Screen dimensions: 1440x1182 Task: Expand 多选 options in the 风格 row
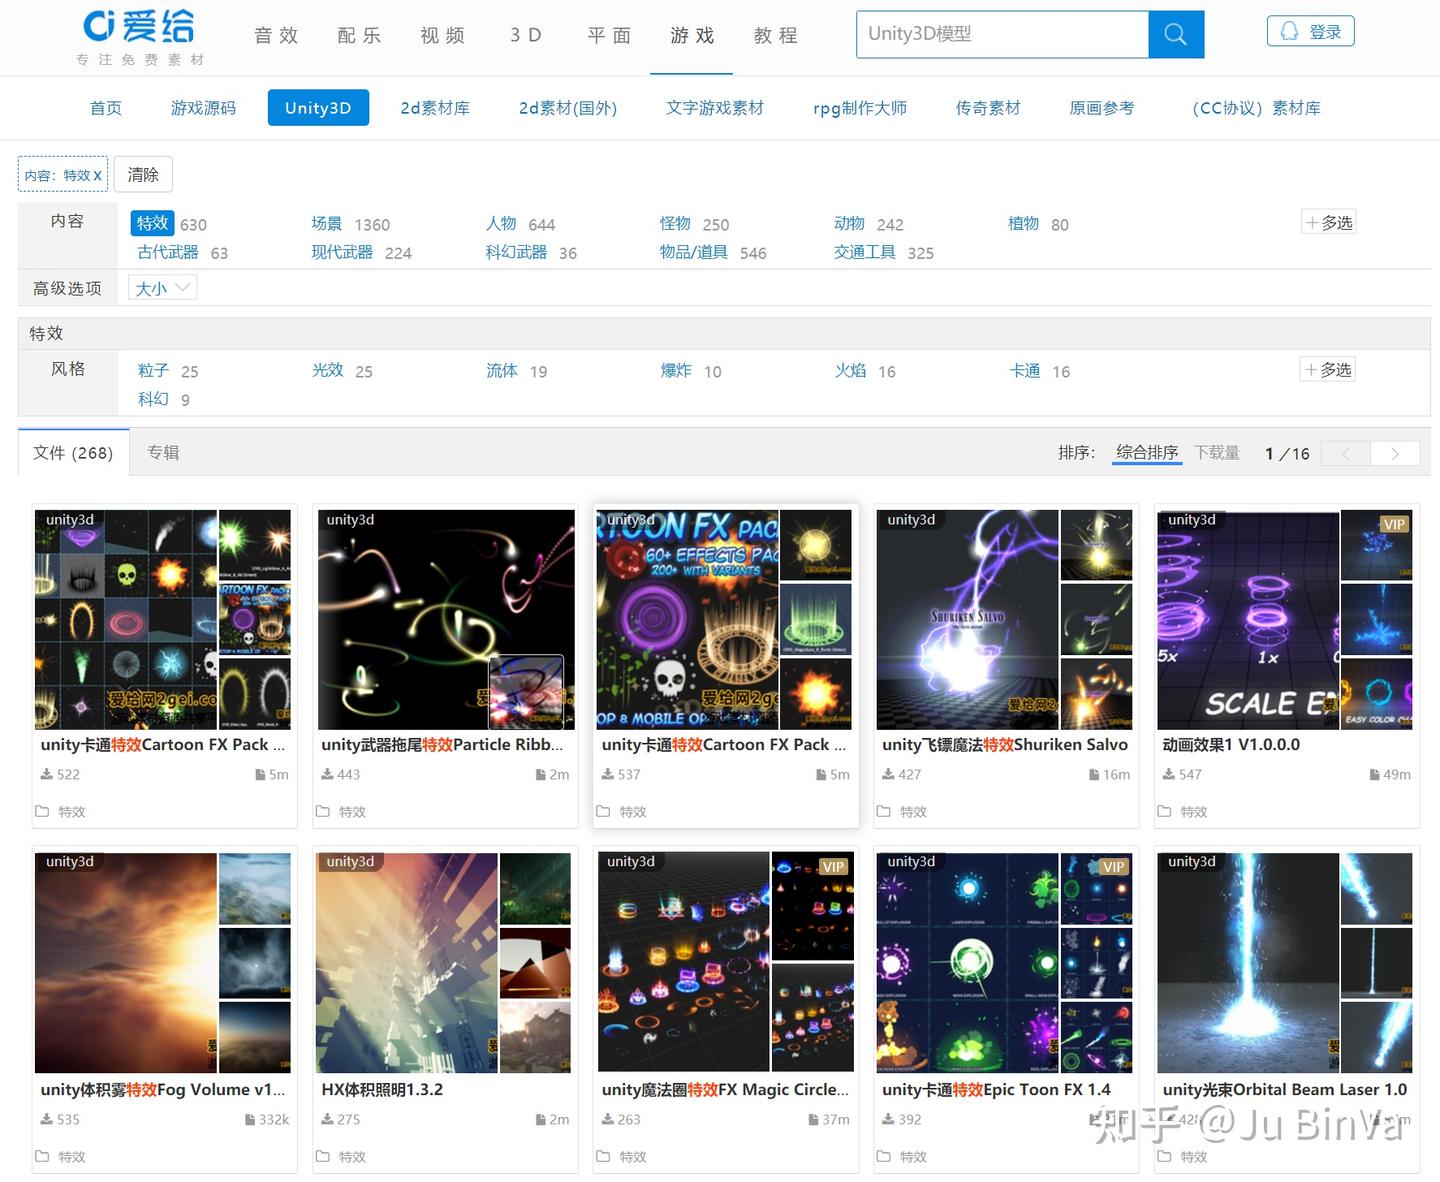point(1327,368)
